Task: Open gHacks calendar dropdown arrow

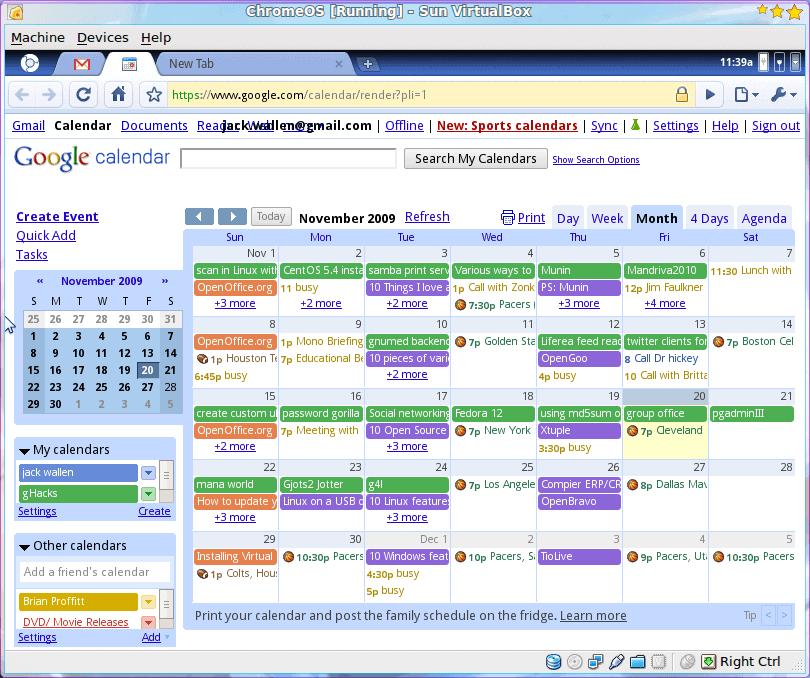Action: [148, 494]
